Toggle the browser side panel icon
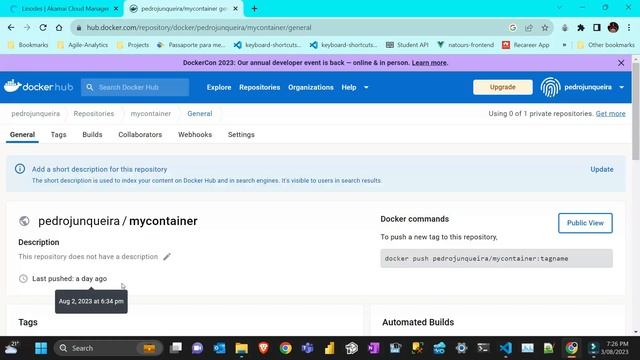This screenshot has height=360, width=640. click(x=597, y=28)
